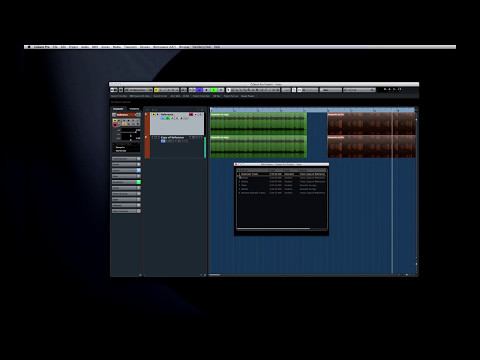
Task: Select the Duplicate Tracks row in Edit History
Action: pyautogui.click(x=282, y=174)
